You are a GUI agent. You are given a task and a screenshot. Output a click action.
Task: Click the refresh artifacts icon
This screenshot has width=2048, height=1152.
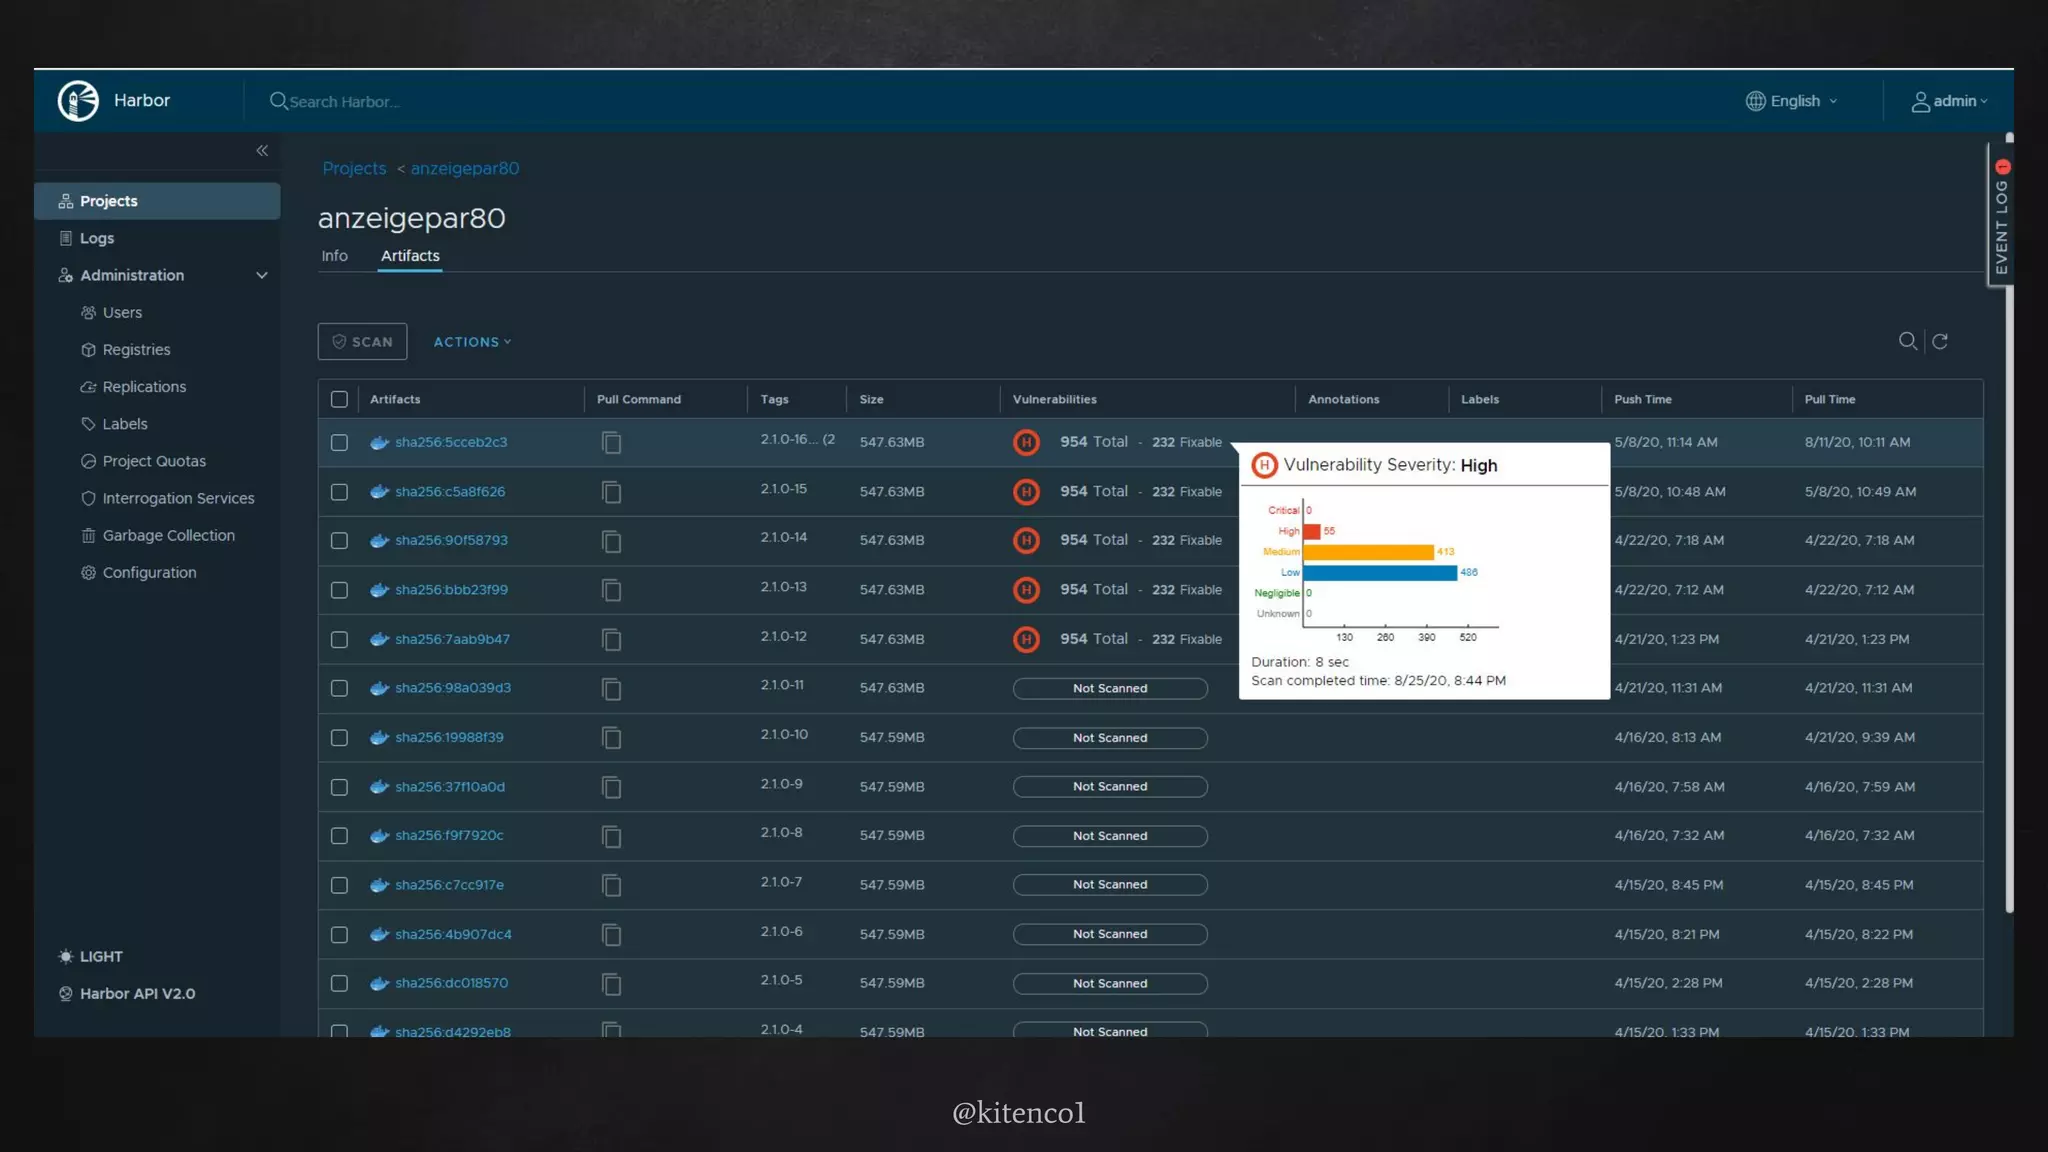tap(1940, 342)
